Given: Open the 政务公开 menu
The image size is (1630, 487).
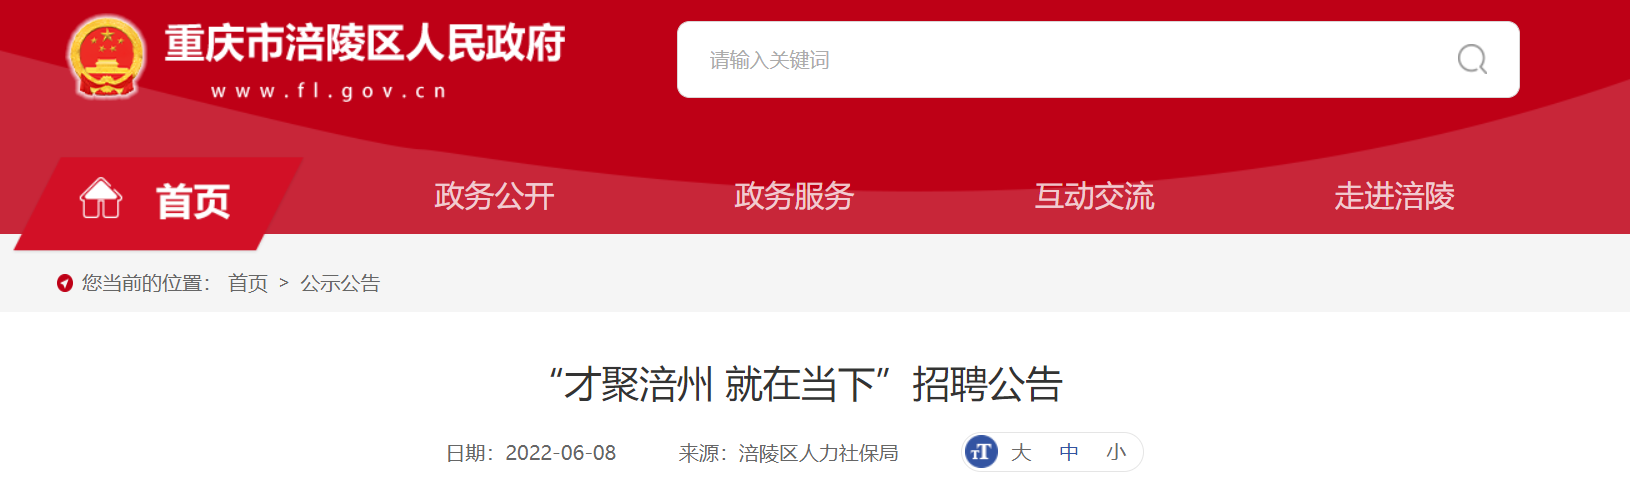Looking at the screenshot, I should click(x=494, y=196).
